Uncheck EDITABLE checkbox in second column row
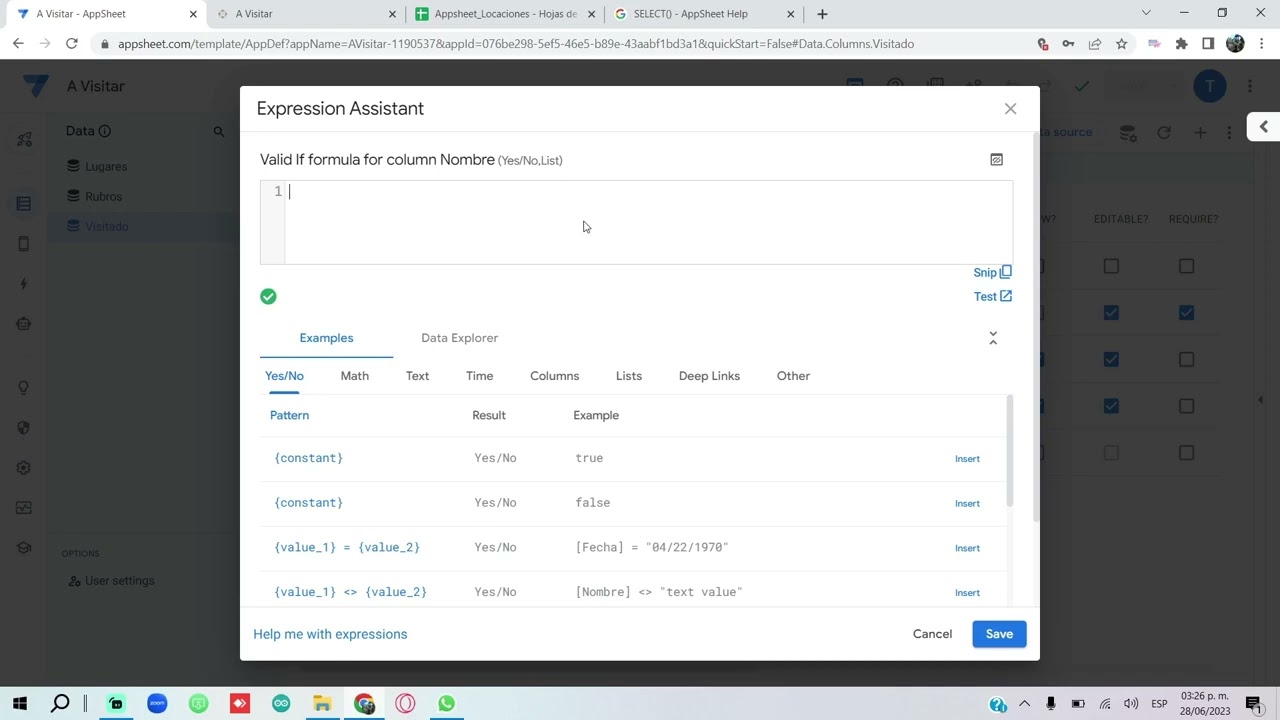 tap(1111, 313)
